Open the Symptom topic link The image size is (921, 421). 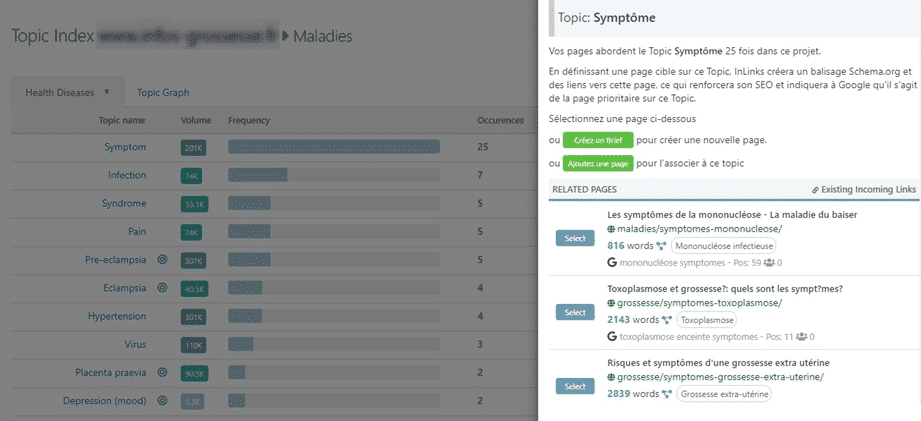[125, 147]
